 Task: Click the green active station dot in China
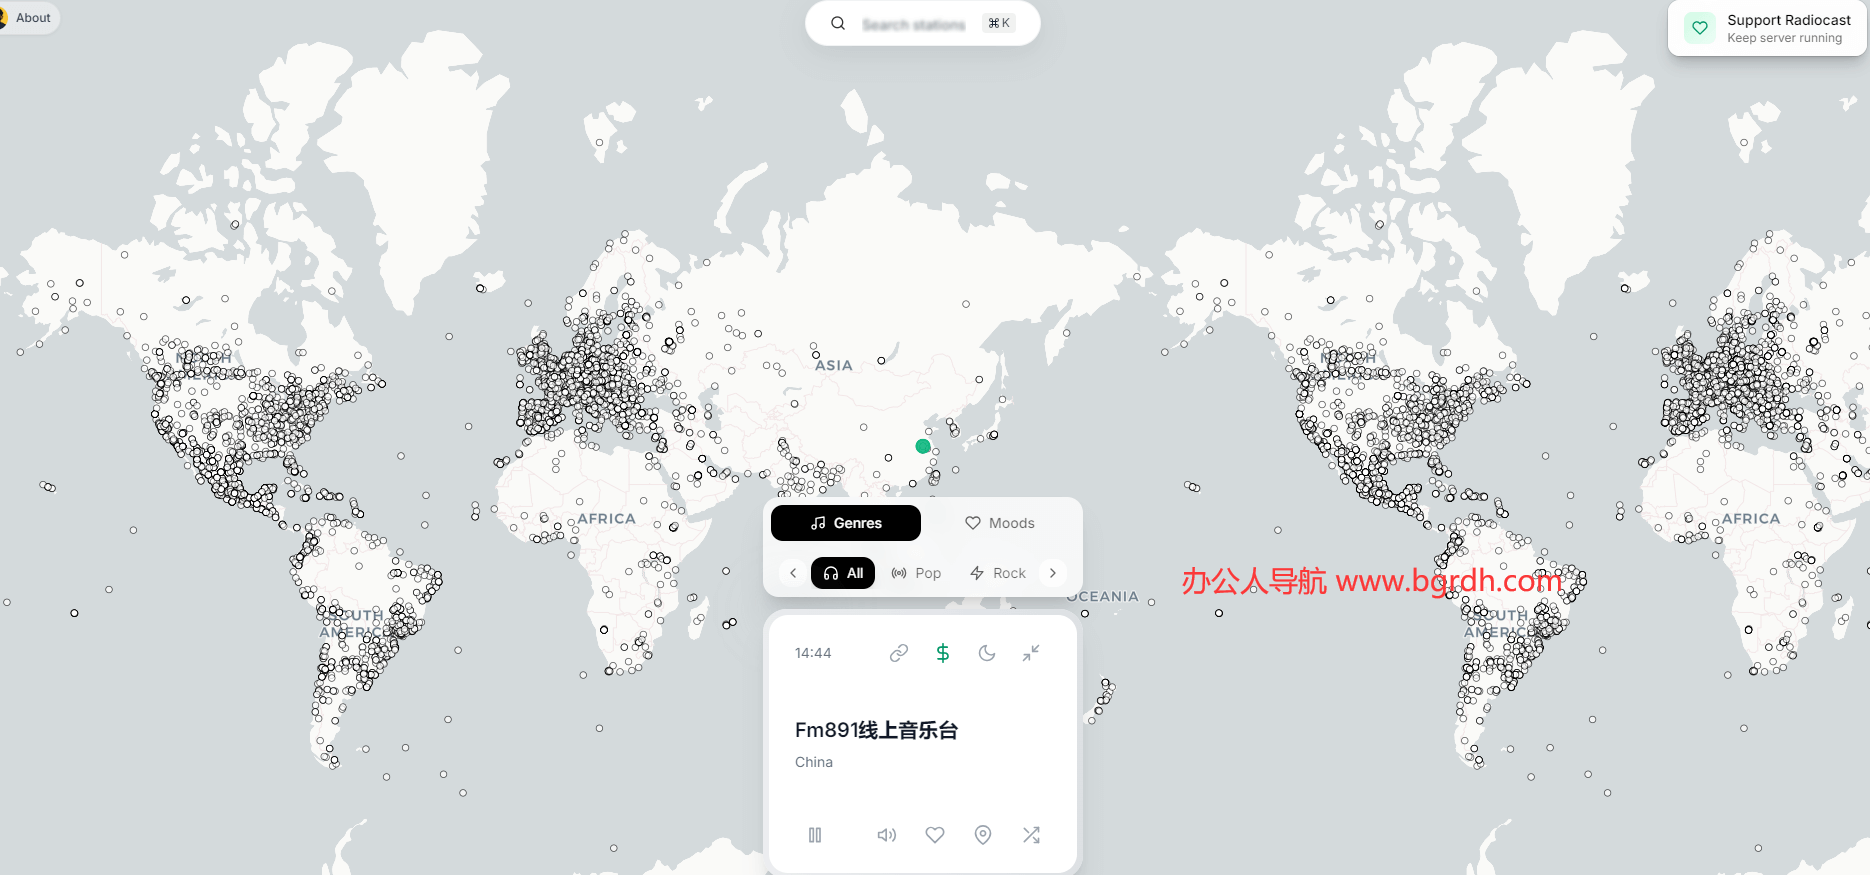pos(923,446)
